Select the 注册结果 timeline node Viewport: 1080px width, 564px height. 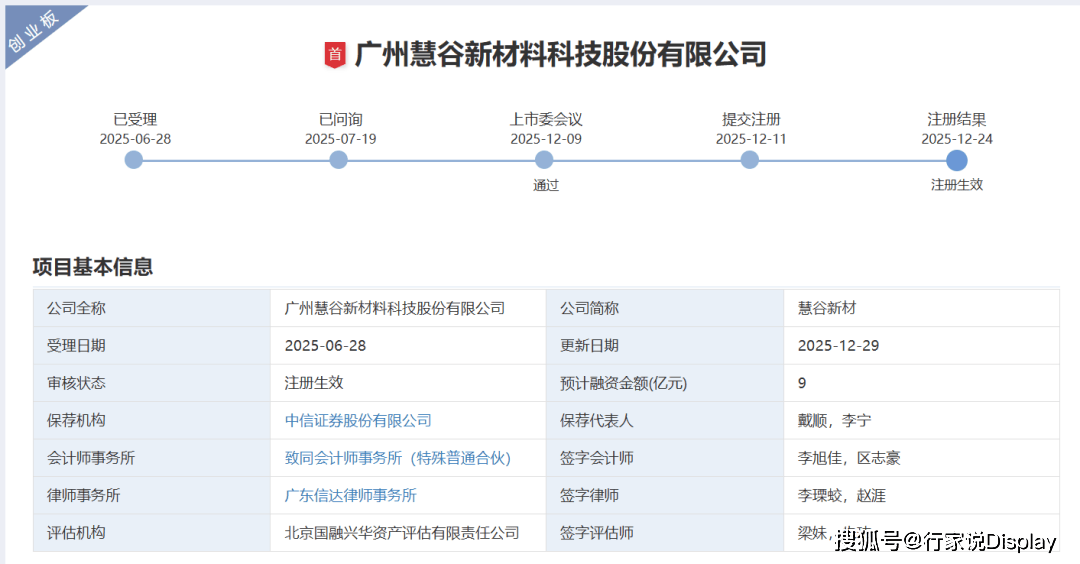pyautogui.click(x=956, y=160)
